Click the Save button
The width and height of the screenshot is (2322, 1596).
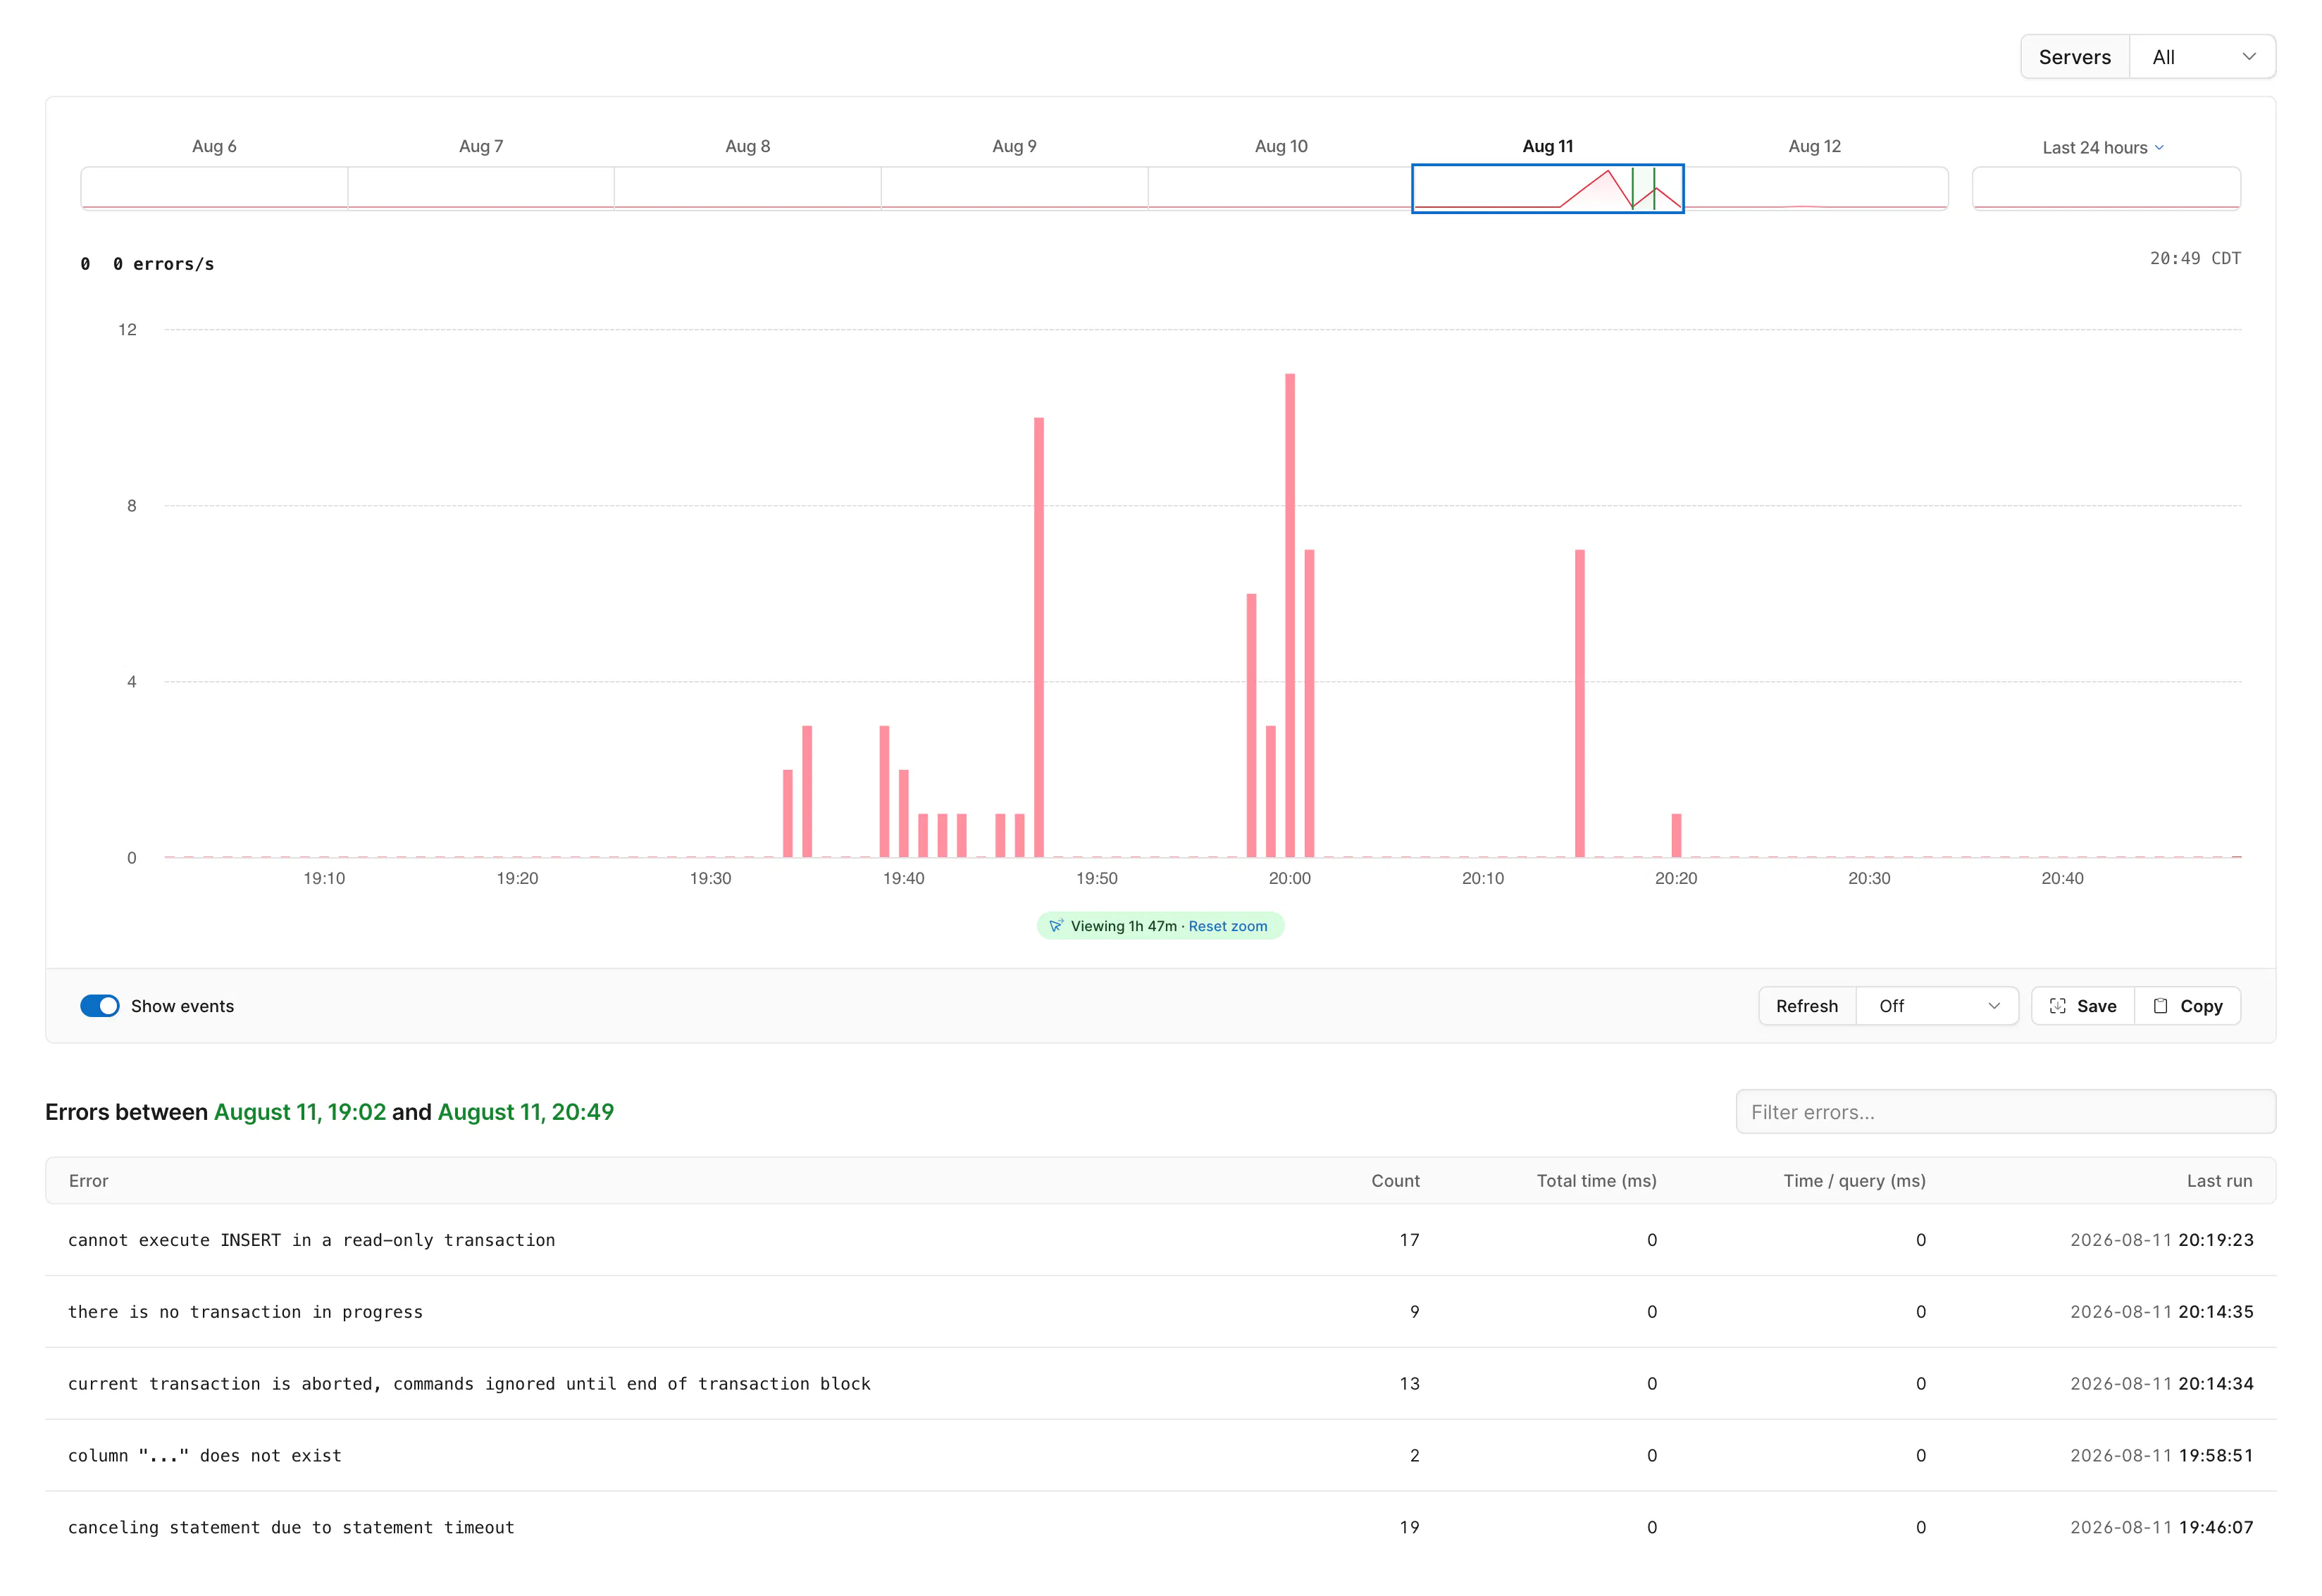point(2082,1006)
